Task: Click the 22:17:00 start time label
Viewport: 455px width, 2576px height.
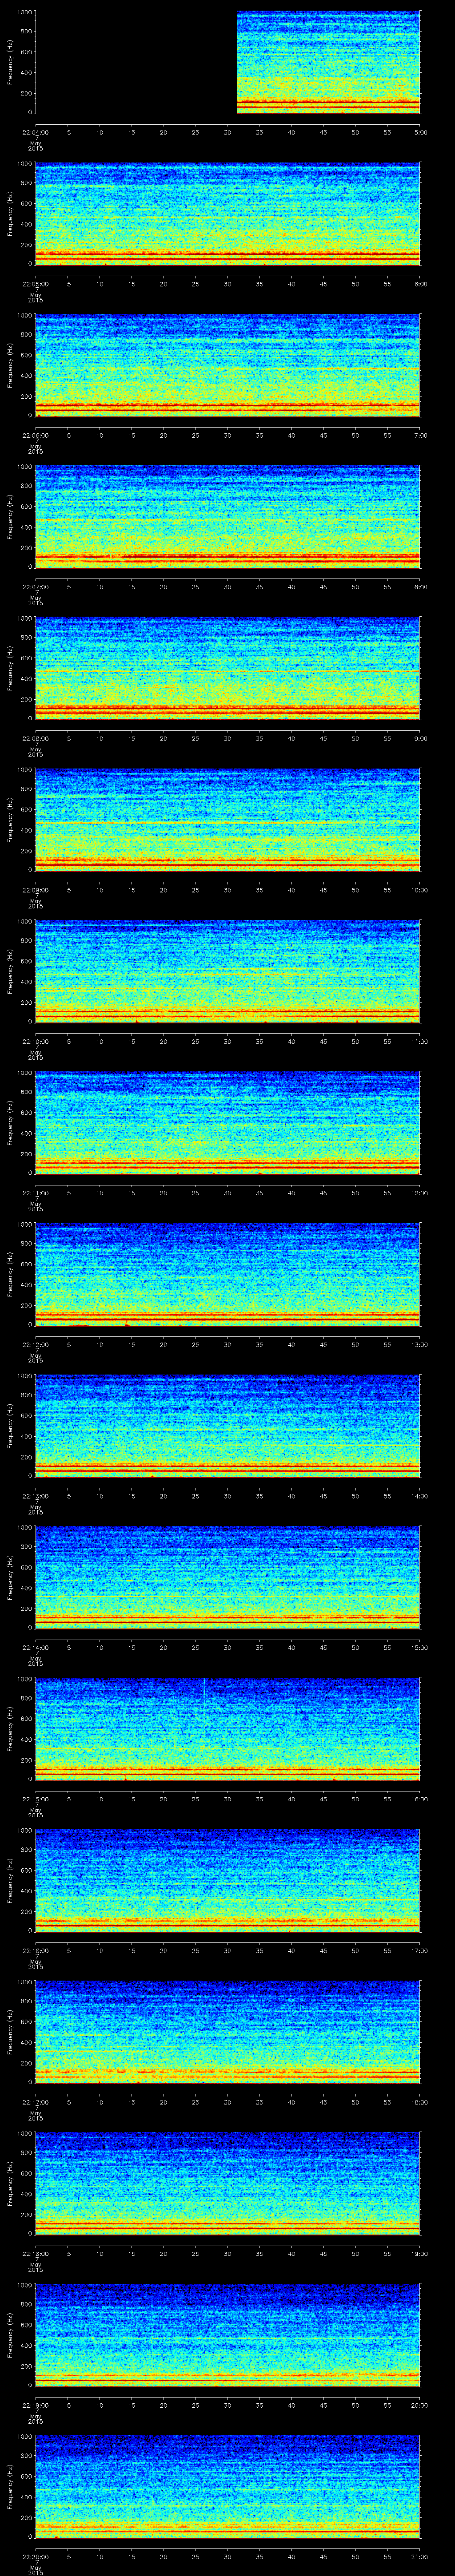Action: point(36,2101)
